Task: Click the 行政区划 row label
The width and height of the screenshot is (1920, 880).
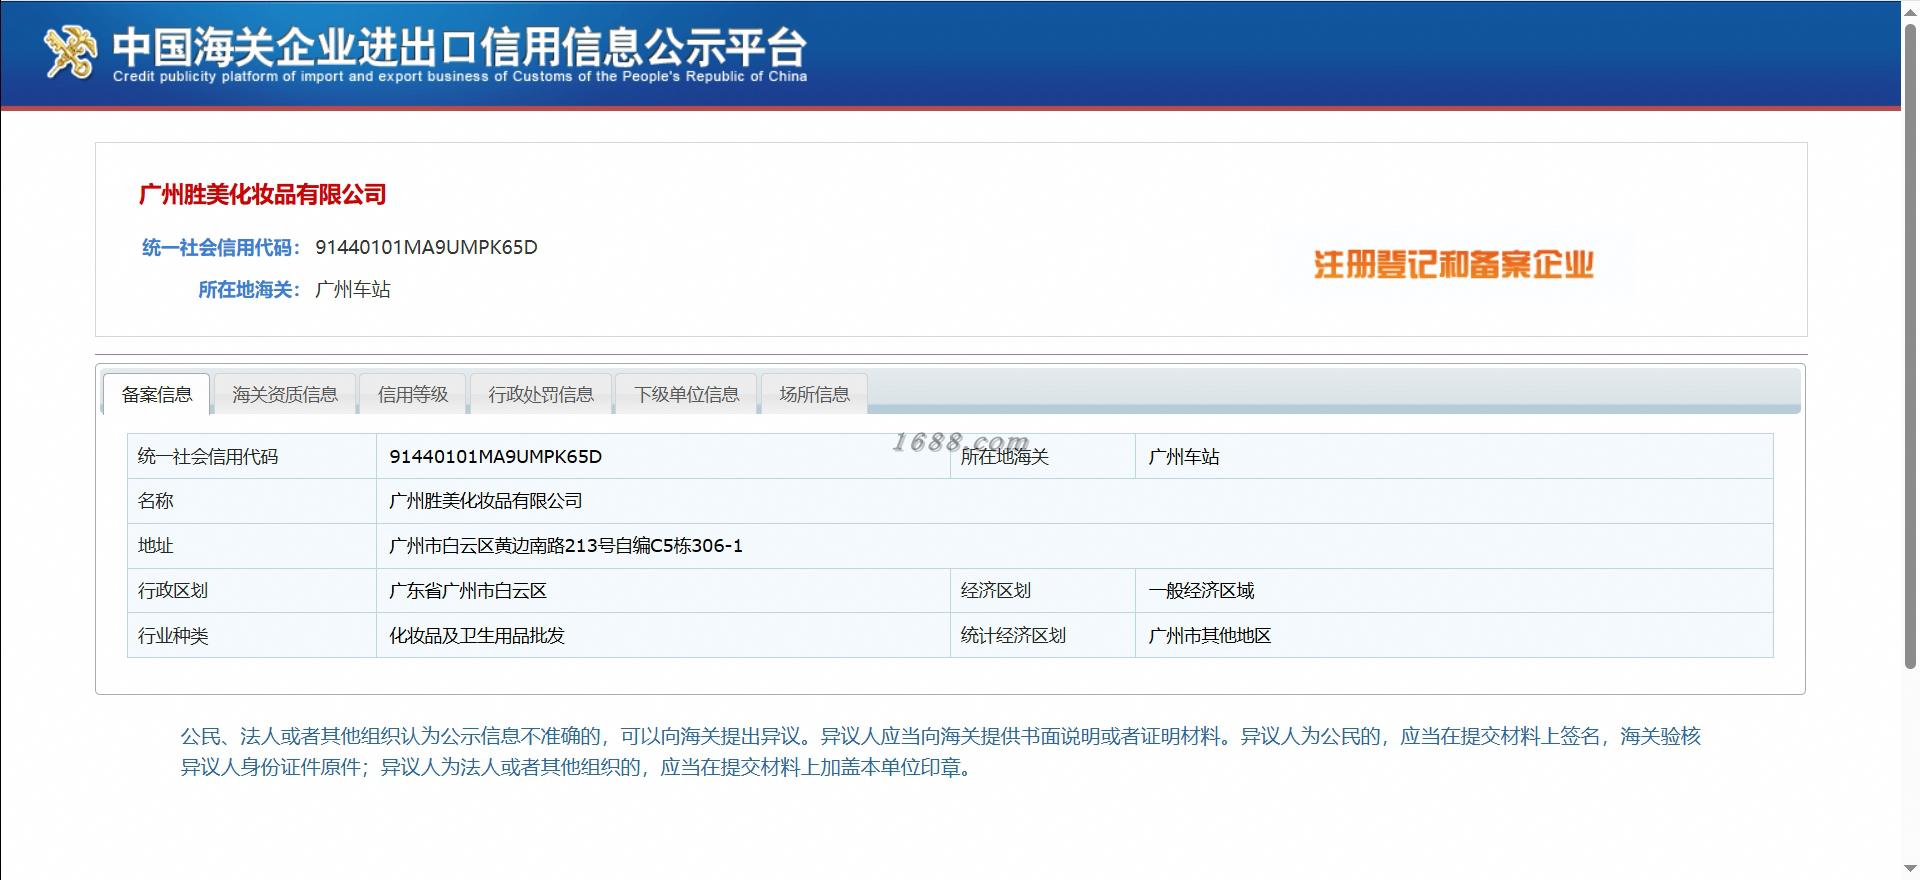Action: point(252,591)
